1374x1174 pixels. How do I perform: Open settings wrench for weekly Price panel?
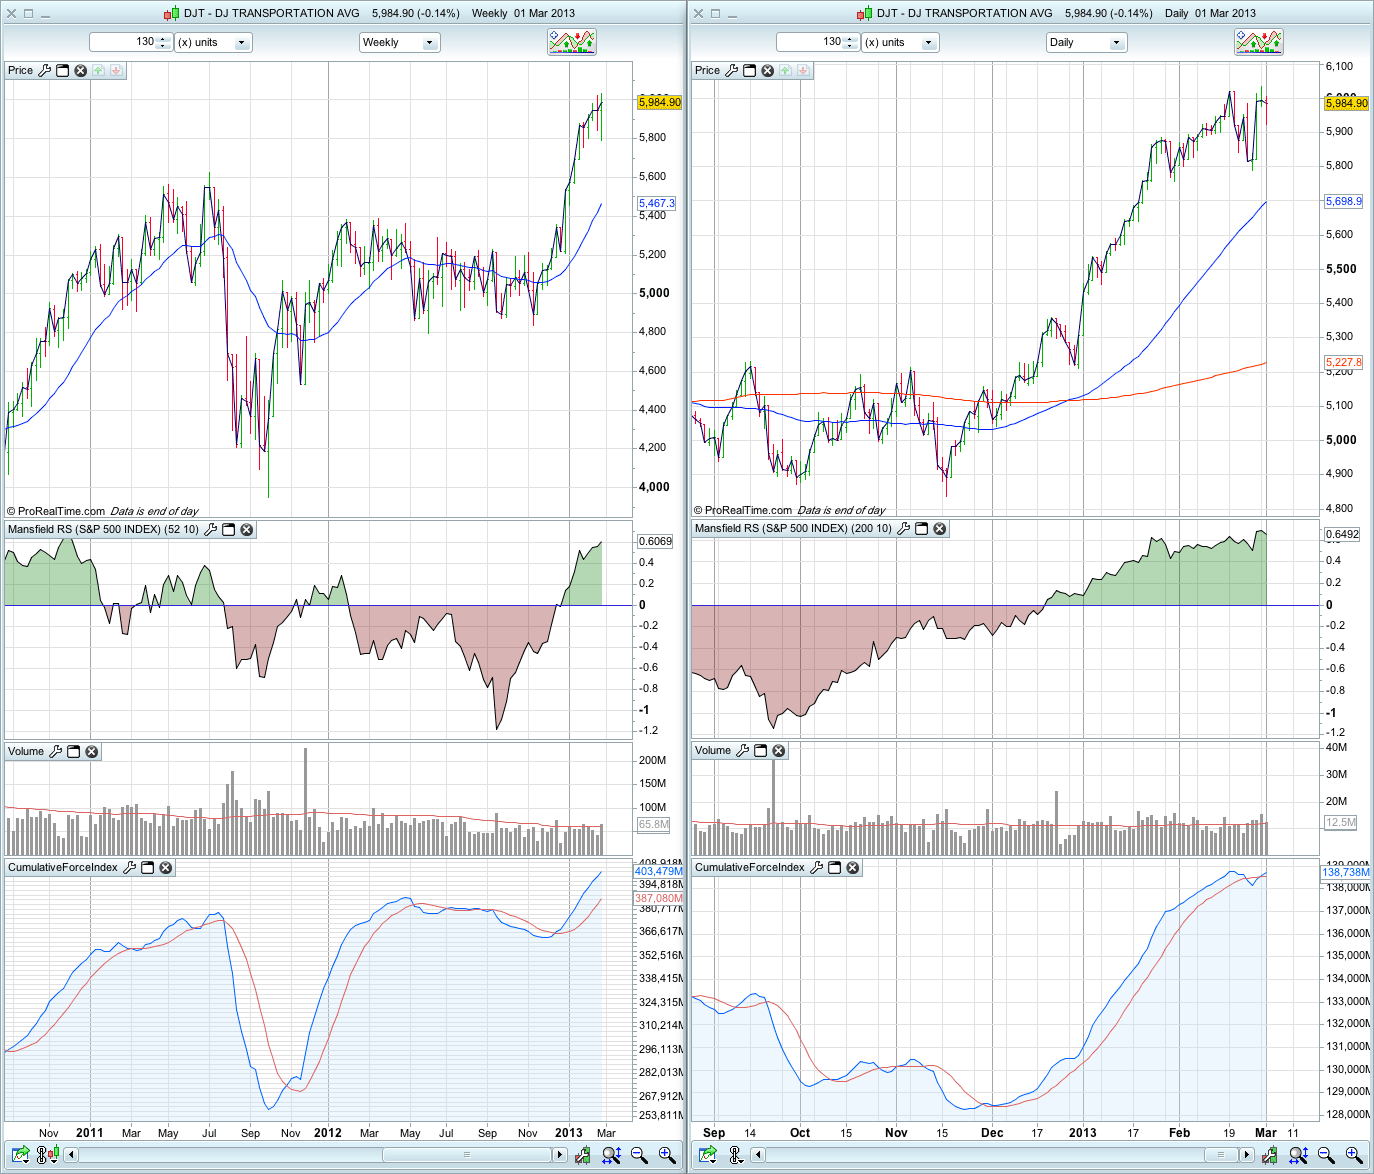pyautogui.click(x=44, y=71)
